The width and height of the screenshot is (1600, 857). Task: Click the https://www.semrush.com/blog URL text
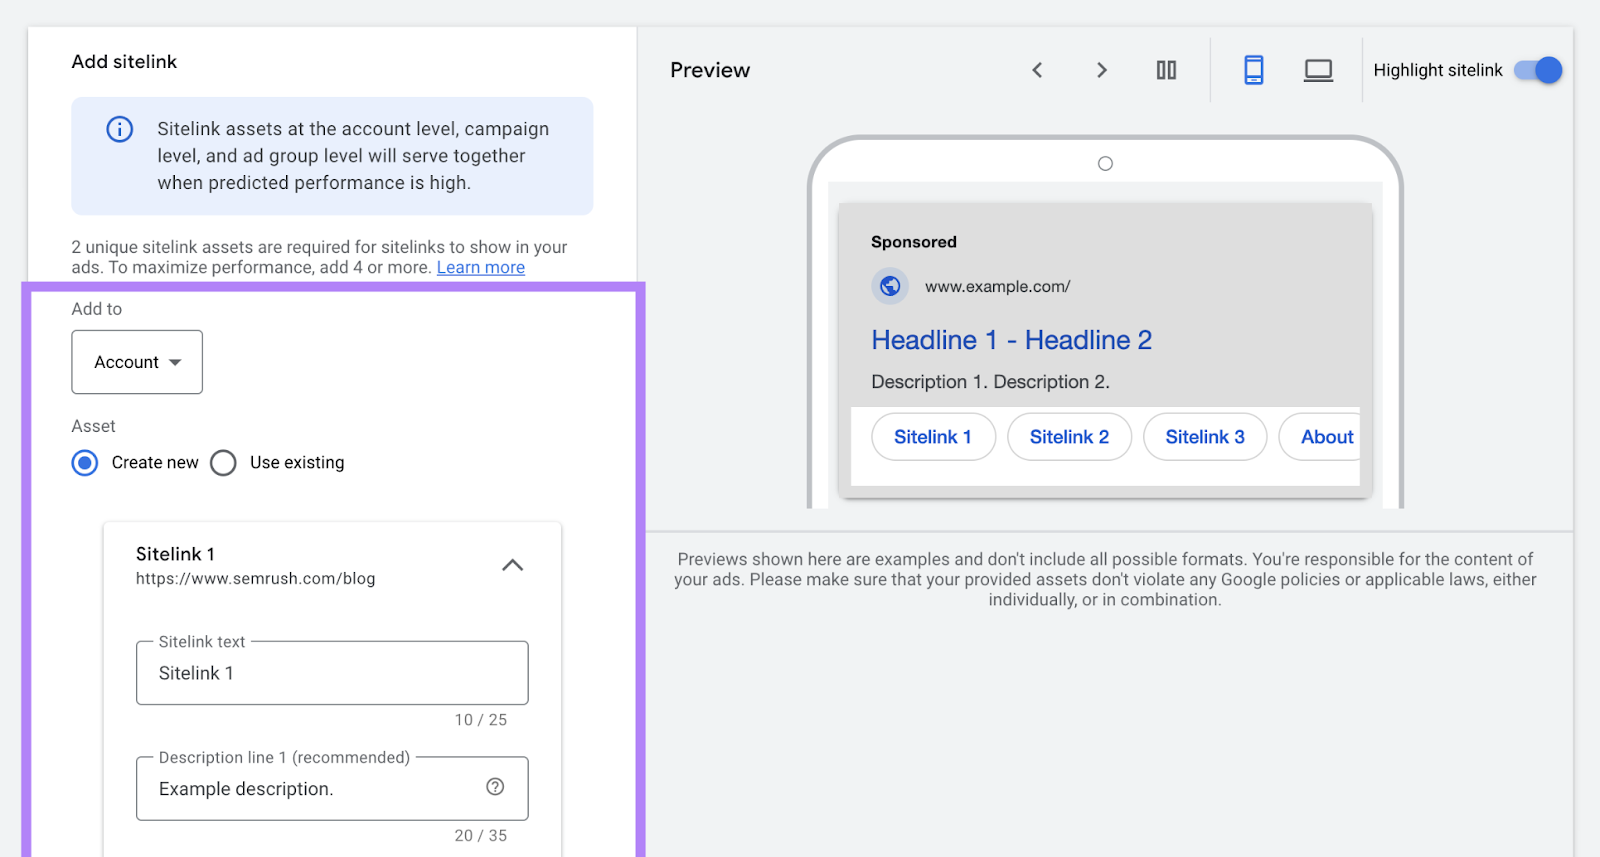tap(256, 579)
